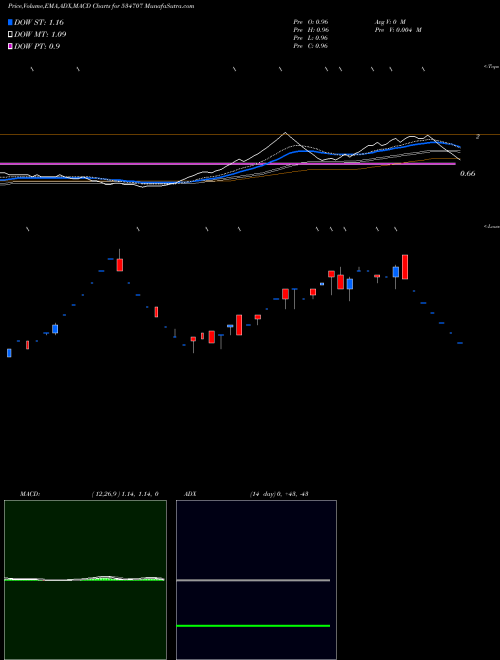
Task: Click the 'Pre L: 0.96' value
Action: 311,38
